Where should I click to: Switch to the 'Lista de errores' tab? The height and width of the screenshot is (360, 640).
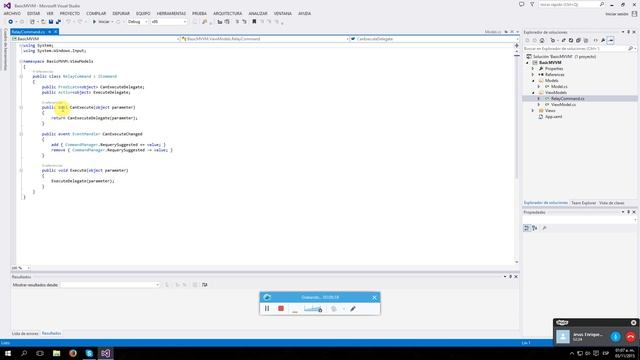point(25,333)
